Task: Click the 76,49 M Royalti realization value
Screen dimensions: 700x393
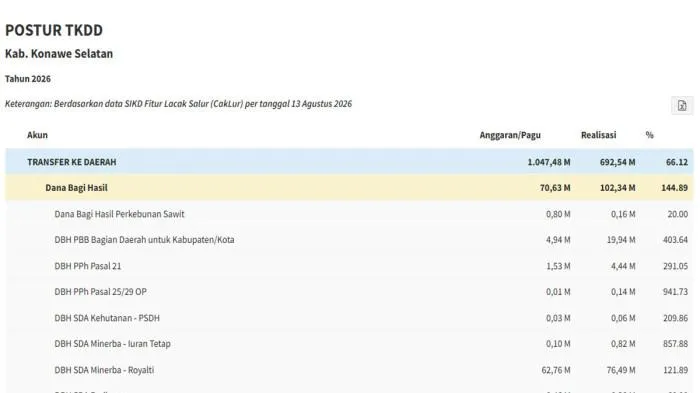Action: (x=621, y=370)
